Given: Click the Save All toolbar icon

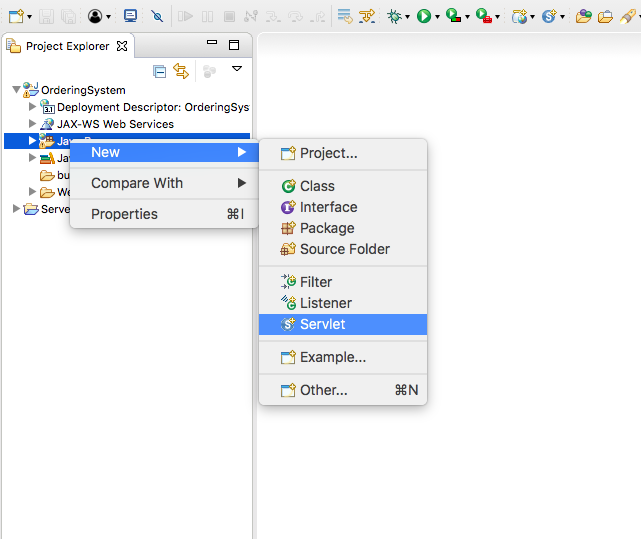Looking at the screenshot, I should [x=68, y=16].
